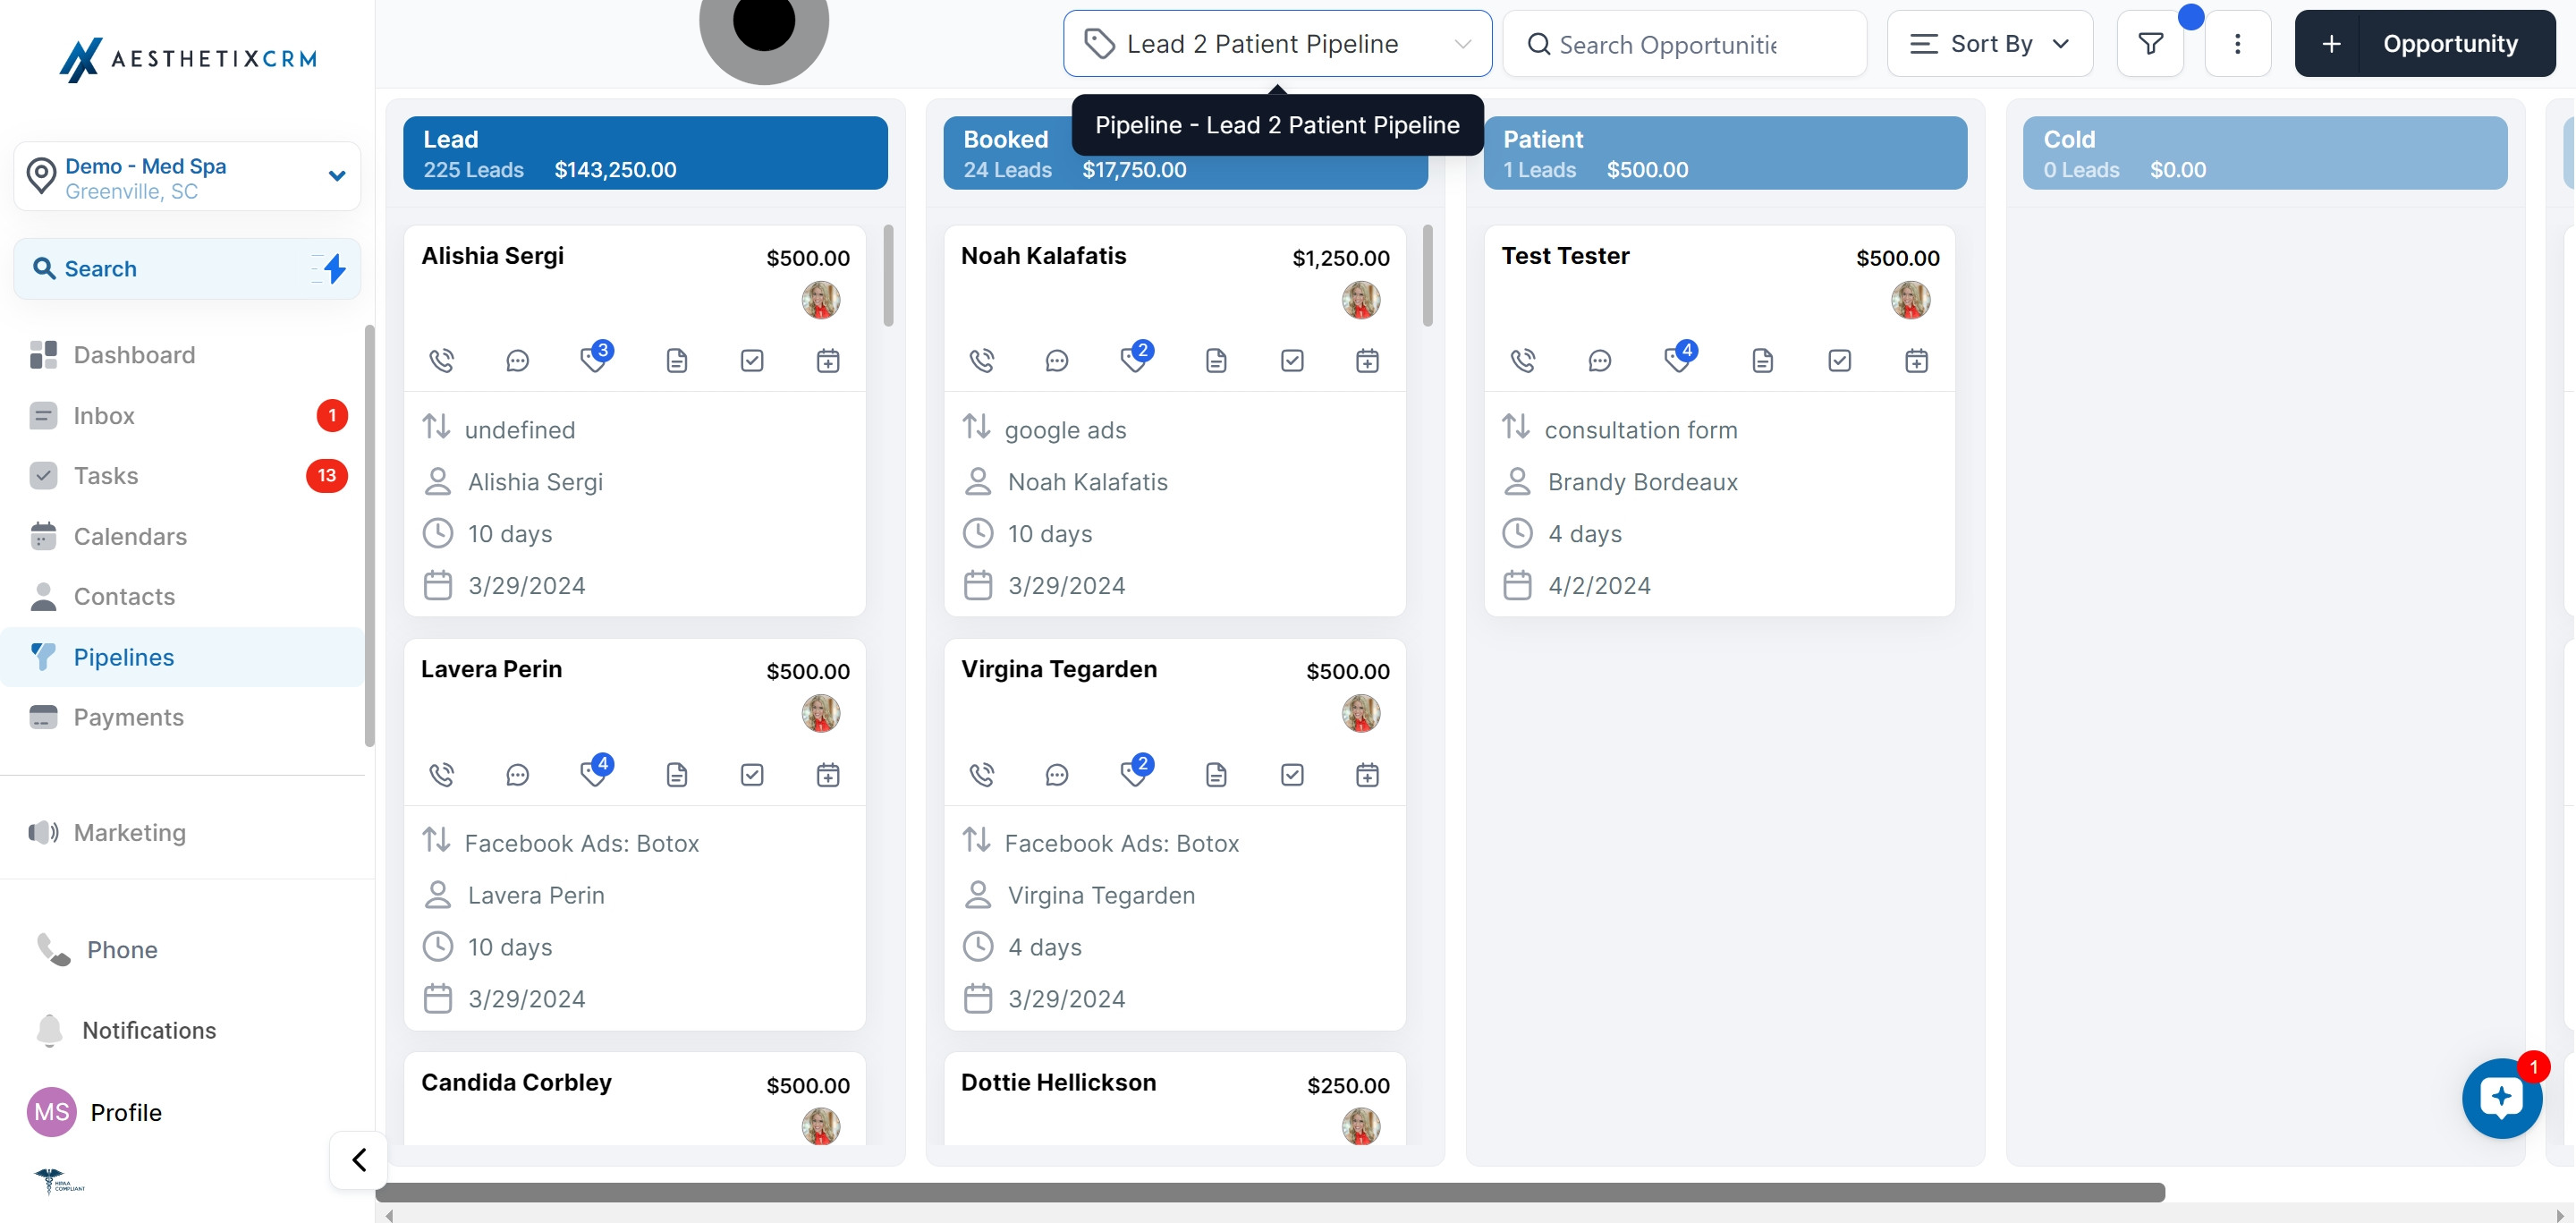
Task: Open Noah Kalafatis opportunity name
Action: [x=1043, y=256]
